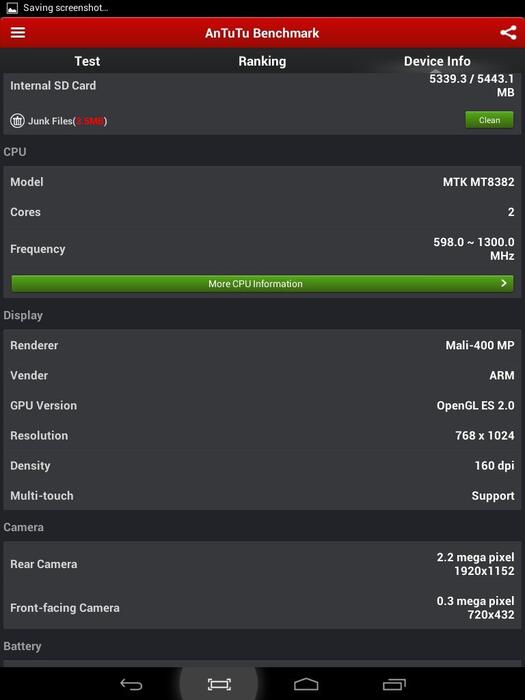Expand More CPU Information arrow
This screenshot has height=700, width=525.
[x=504, y=283]
